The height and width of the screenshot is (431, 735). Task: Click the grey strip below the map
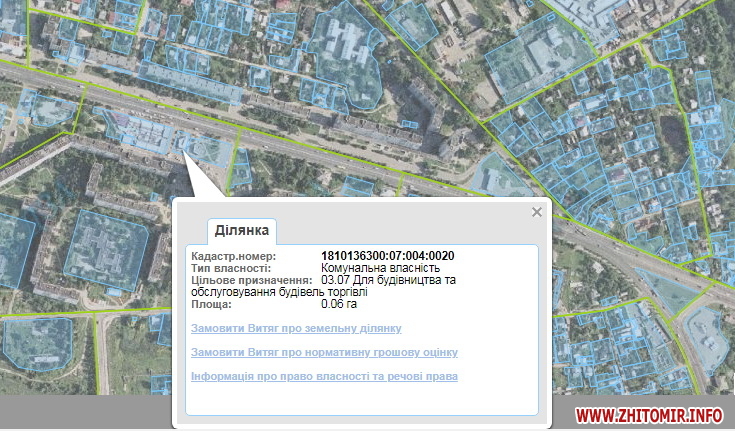(80, 412)
